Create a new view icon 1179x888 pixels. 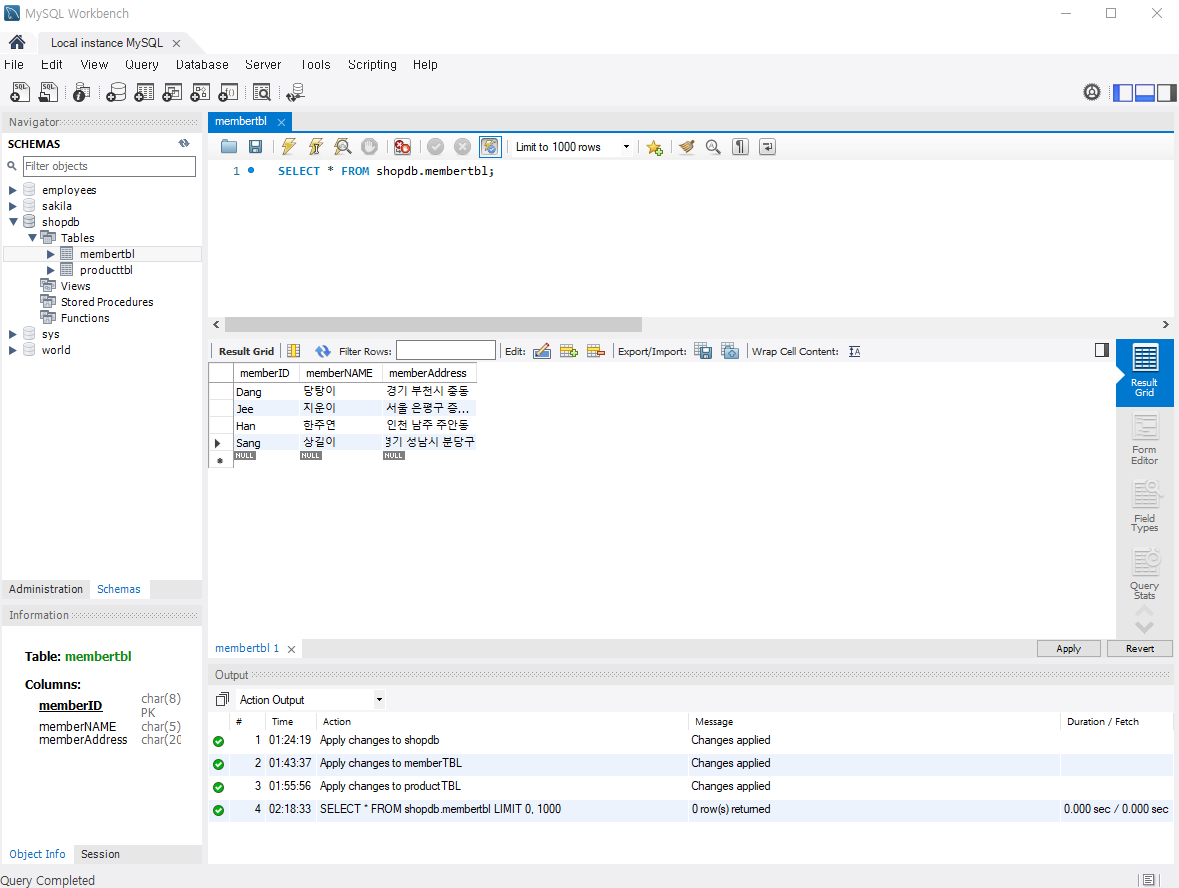[x=171, y=92]
